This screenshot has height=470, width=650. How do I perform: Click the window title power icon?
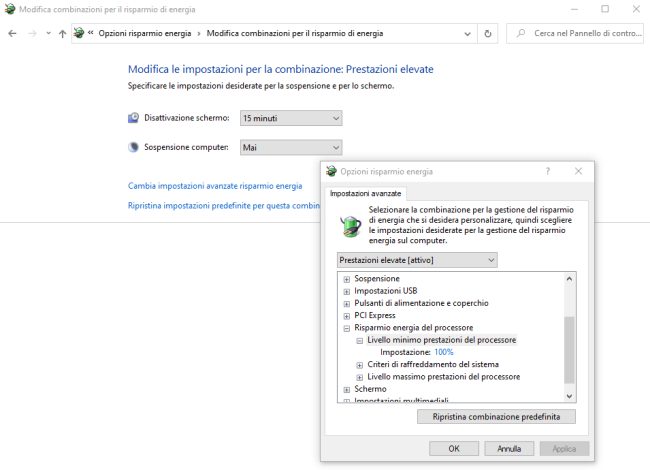10,9
